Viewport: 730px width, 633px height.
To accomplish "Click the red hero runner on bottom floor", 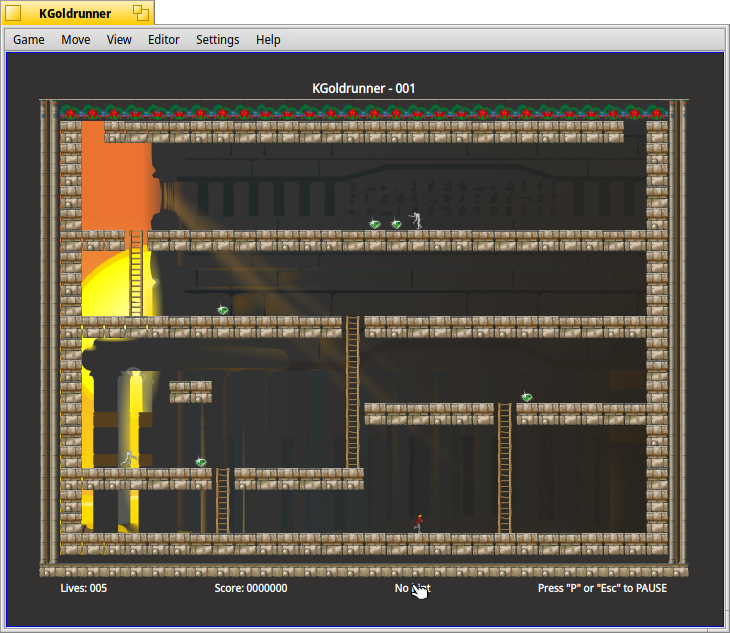I will click(x=419, y=524).
